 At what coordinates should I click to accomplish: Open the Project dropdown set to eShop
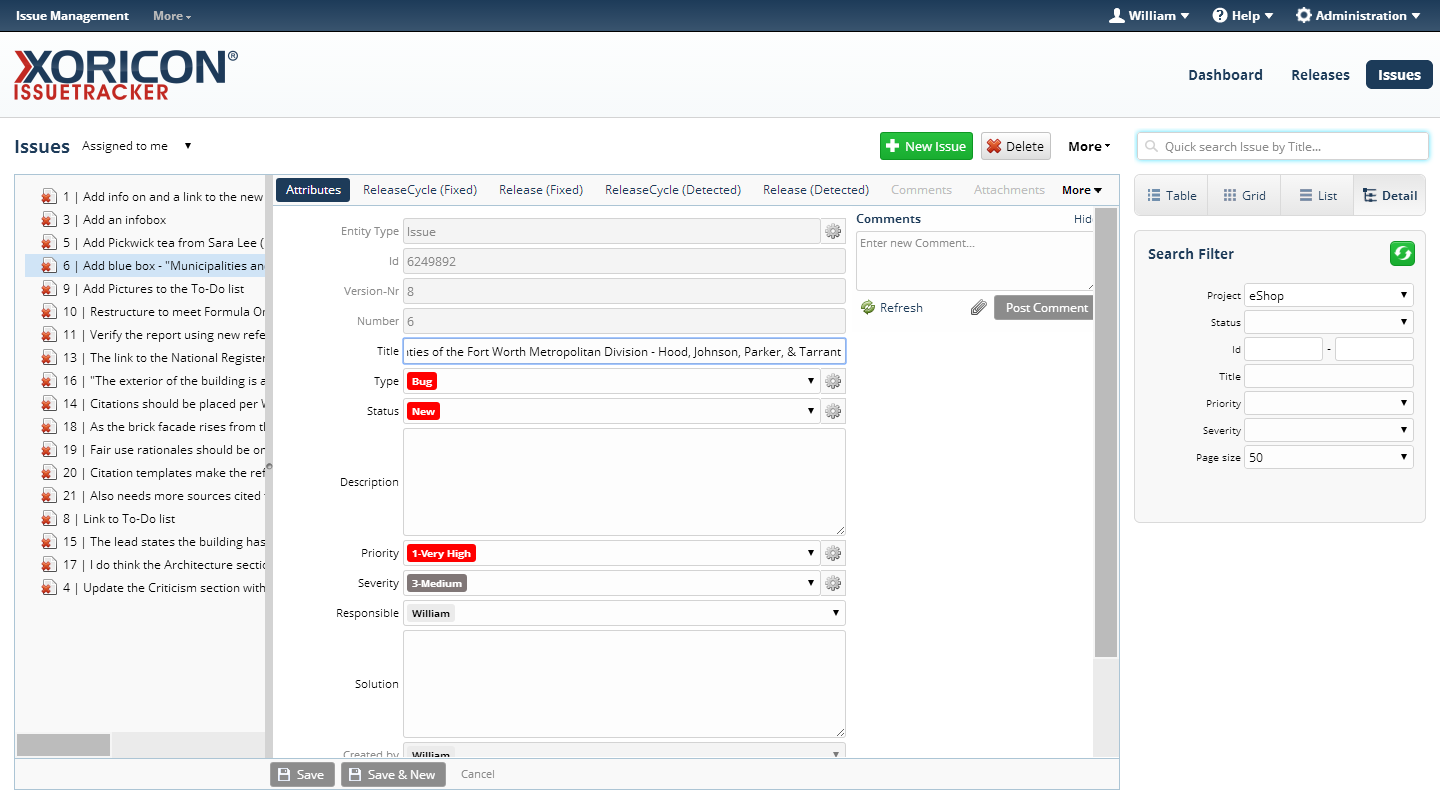1328,295
